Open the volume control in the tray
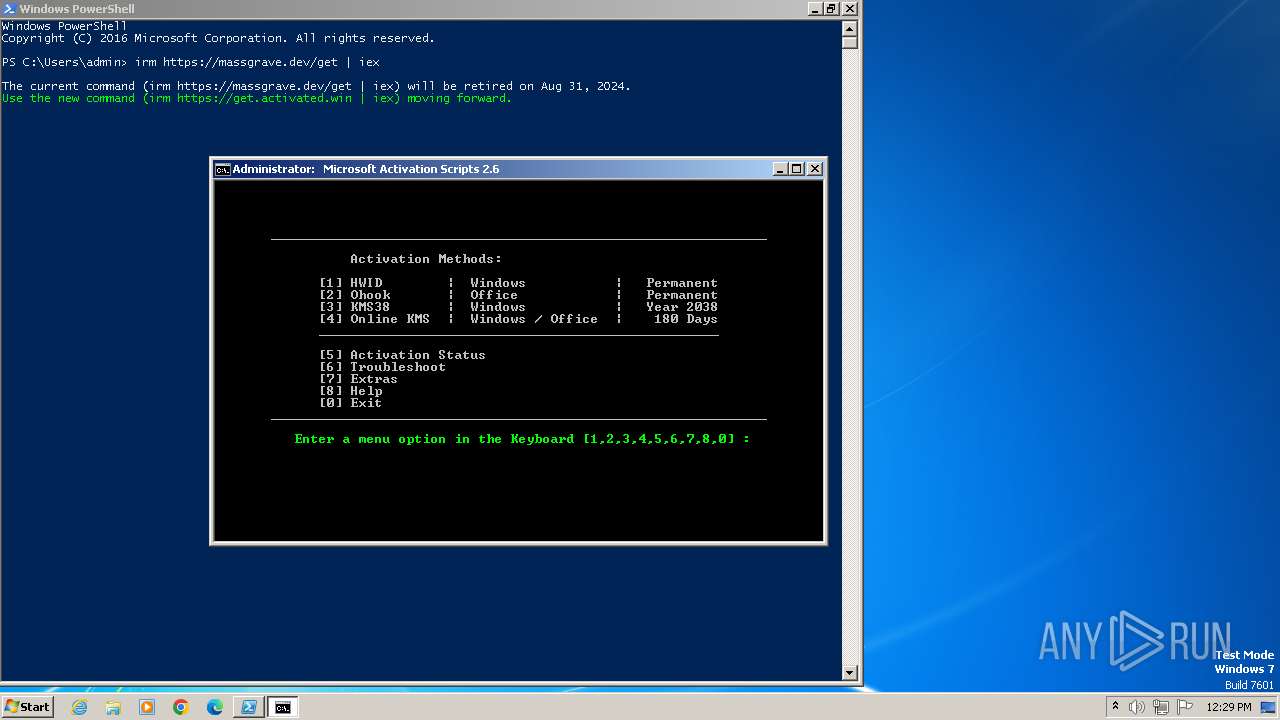The width and height of the screenshot is (1280, 720). (x=1137, y=707)
